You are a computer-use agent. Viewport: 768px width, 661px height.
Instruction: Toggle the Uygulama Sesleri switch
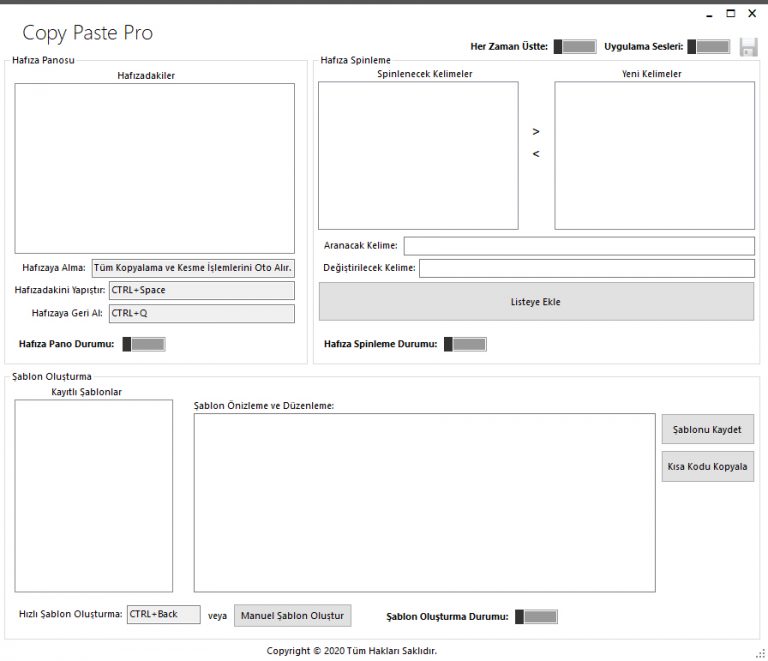708,47
